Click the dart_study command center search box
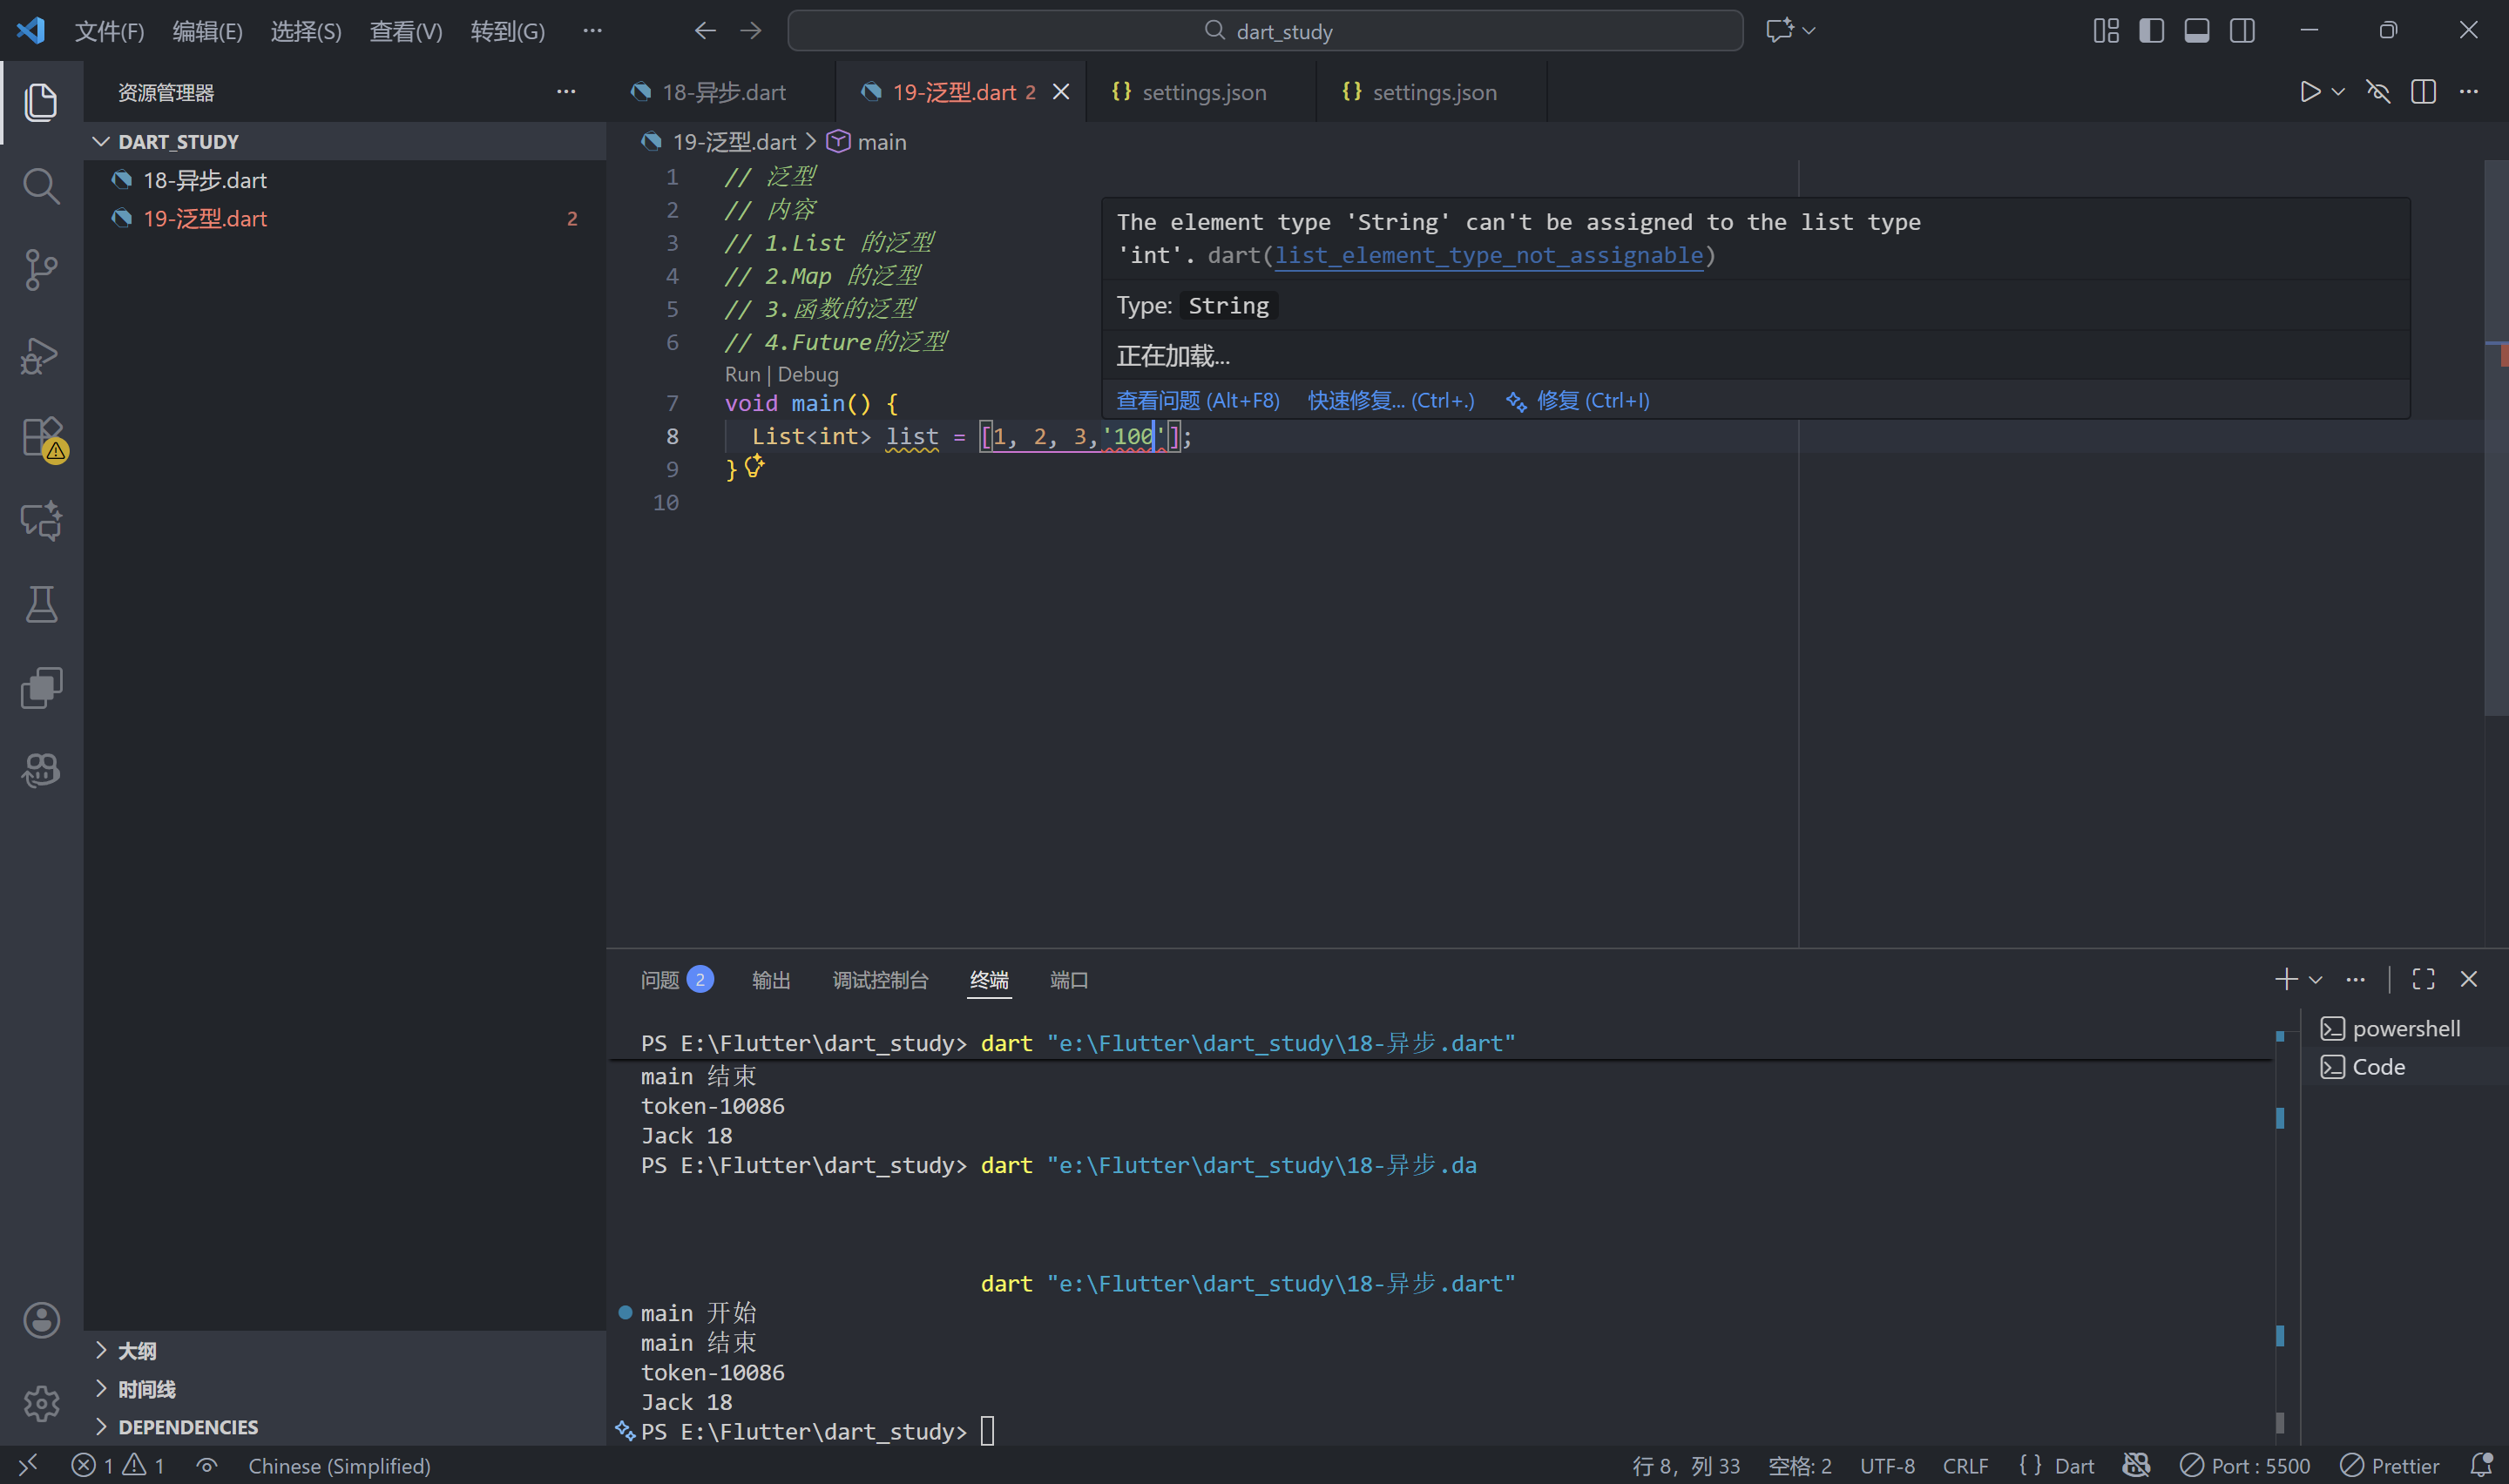 [x=1265, y=31]
